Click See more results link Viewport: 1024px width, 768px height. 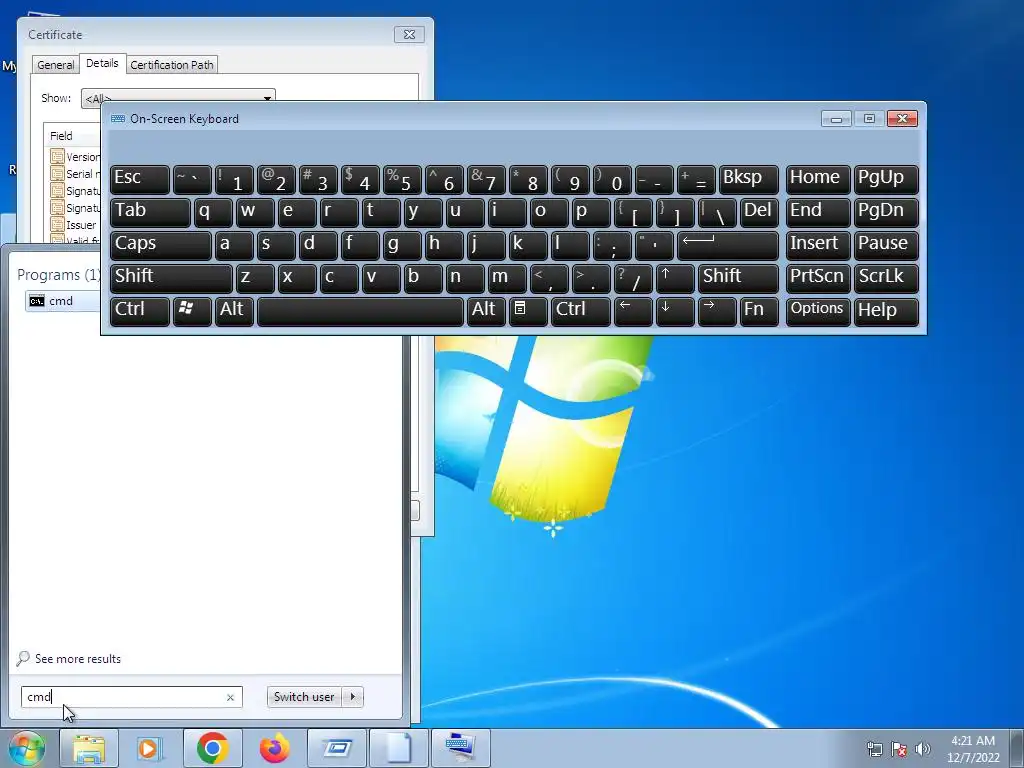[x=78, y=659]
